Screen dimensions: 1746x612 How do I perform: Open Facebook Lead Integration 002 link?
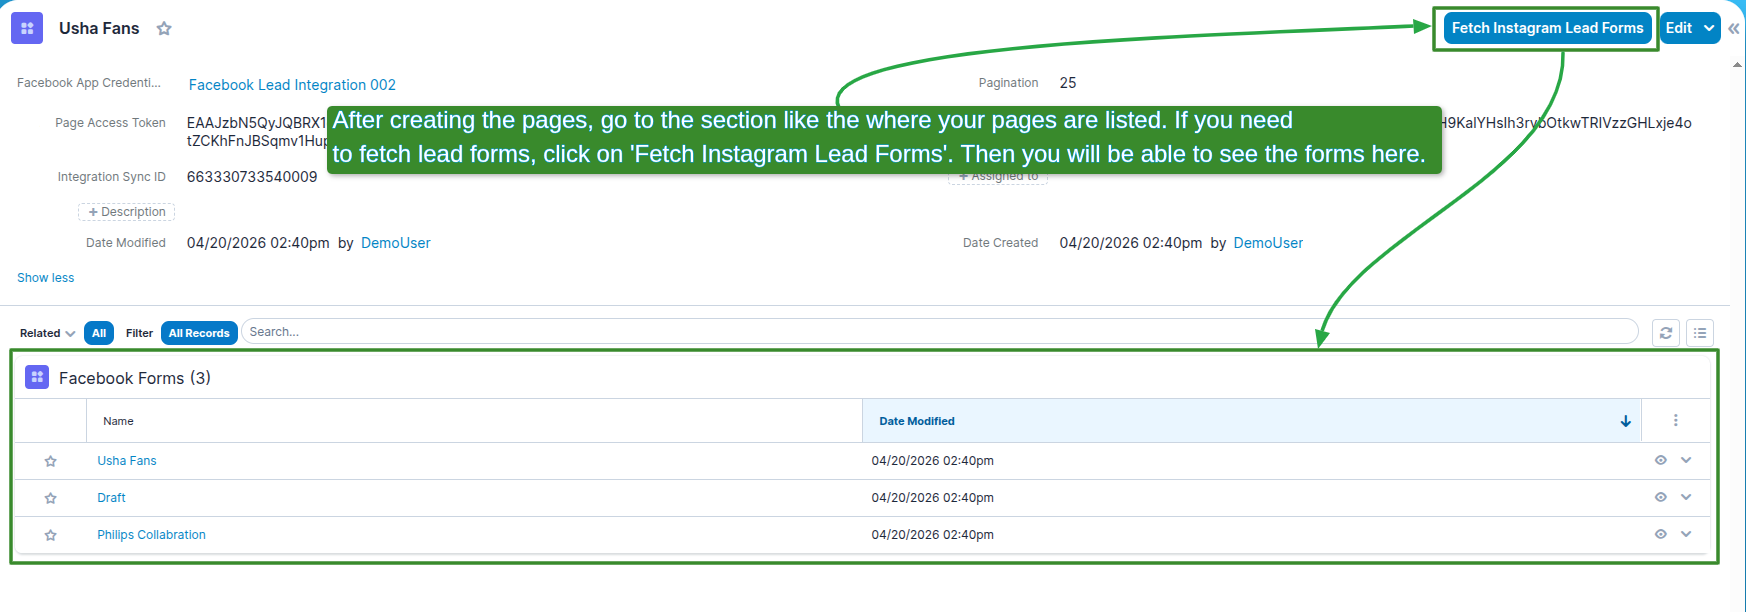point(292,85)
